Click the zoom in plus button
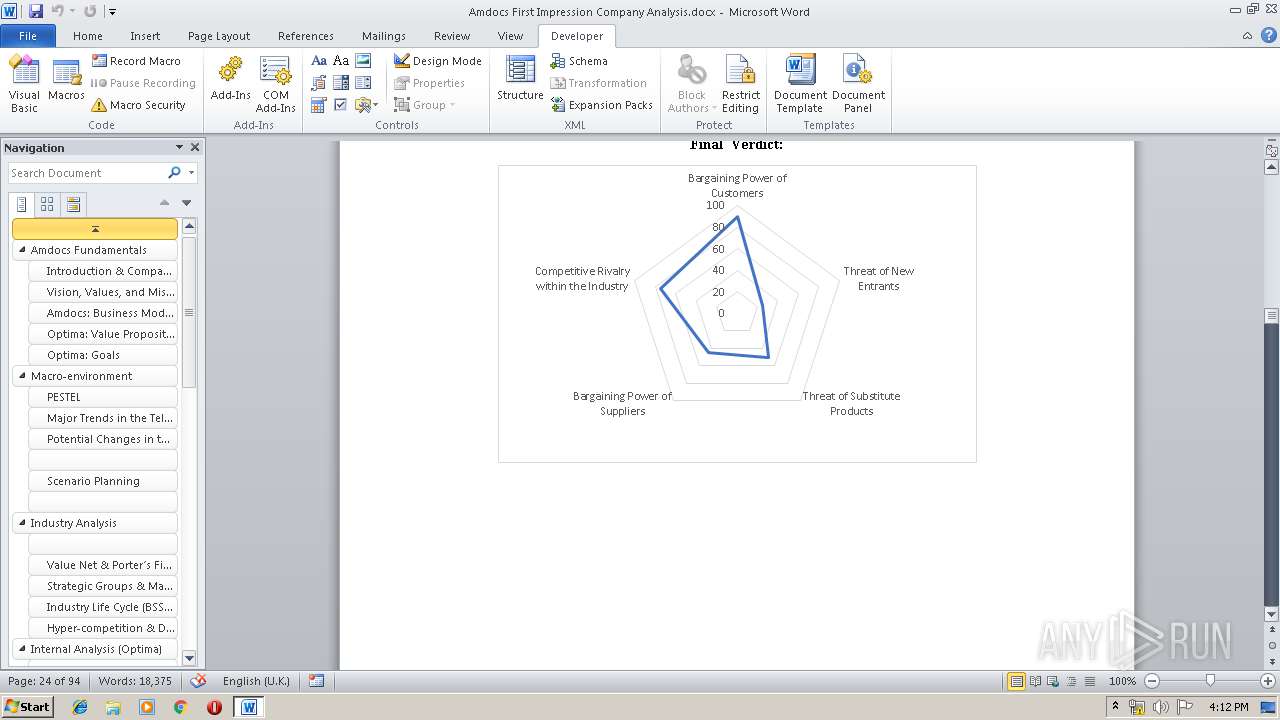1280x720 pixels. 1267,681
